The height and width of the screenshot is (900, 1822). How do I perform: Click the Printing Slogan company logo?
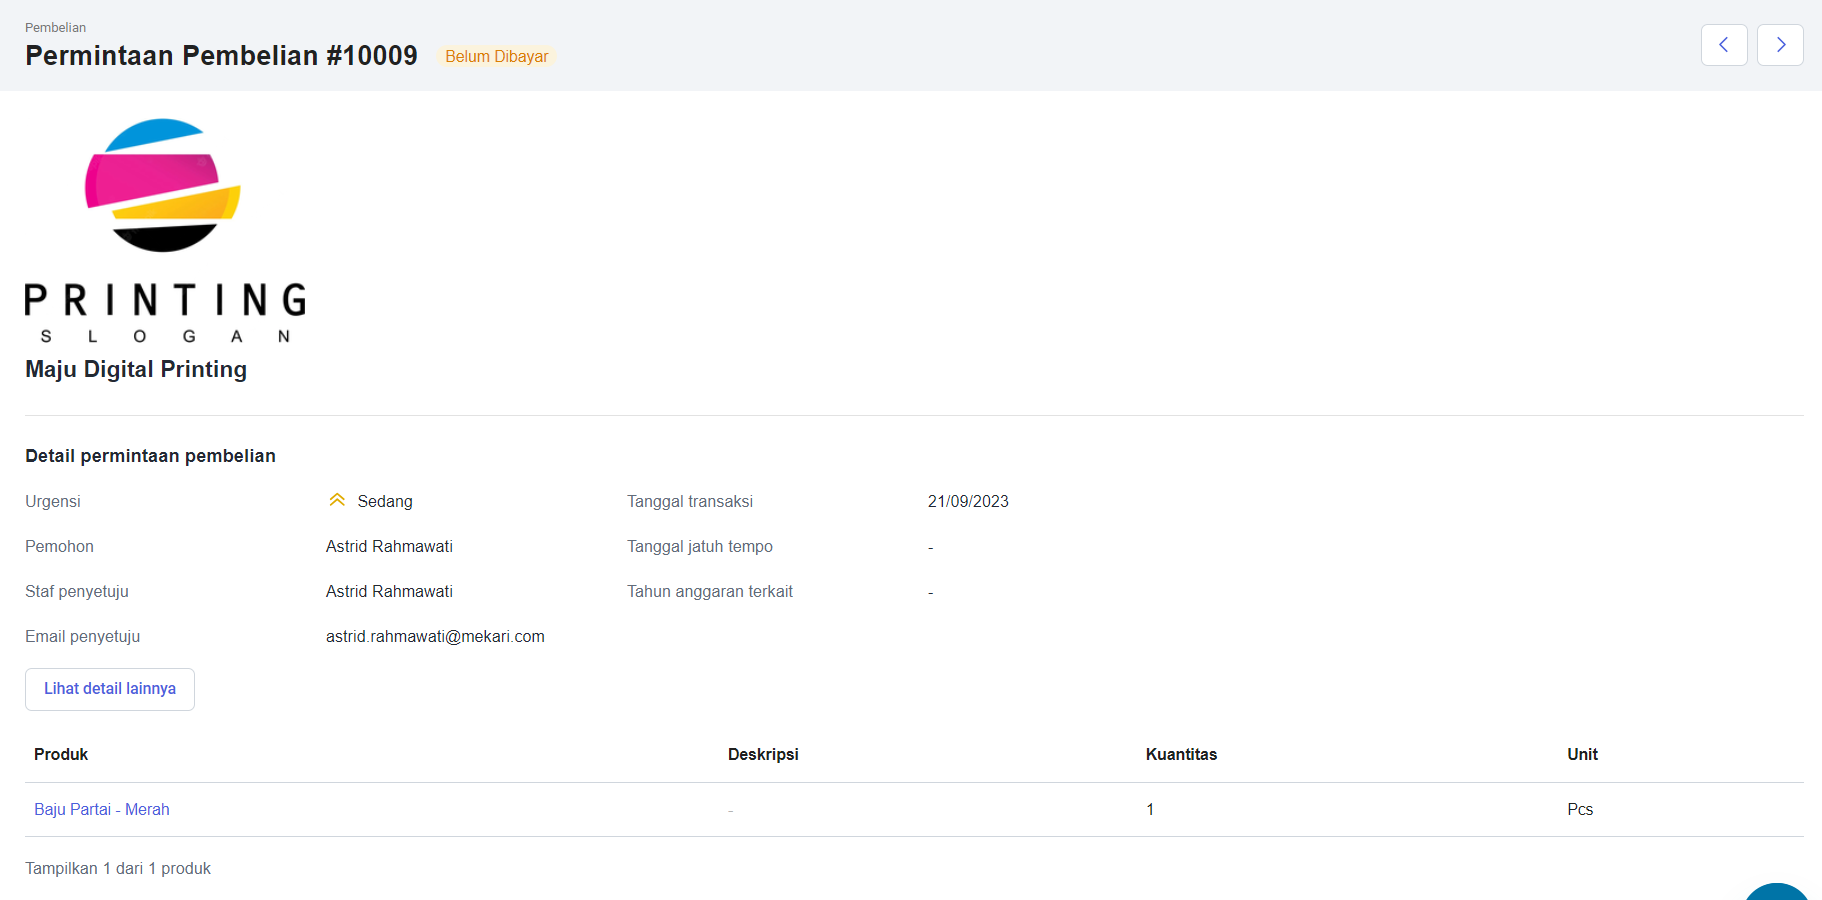pyautogui.click(x=165, y=231)
